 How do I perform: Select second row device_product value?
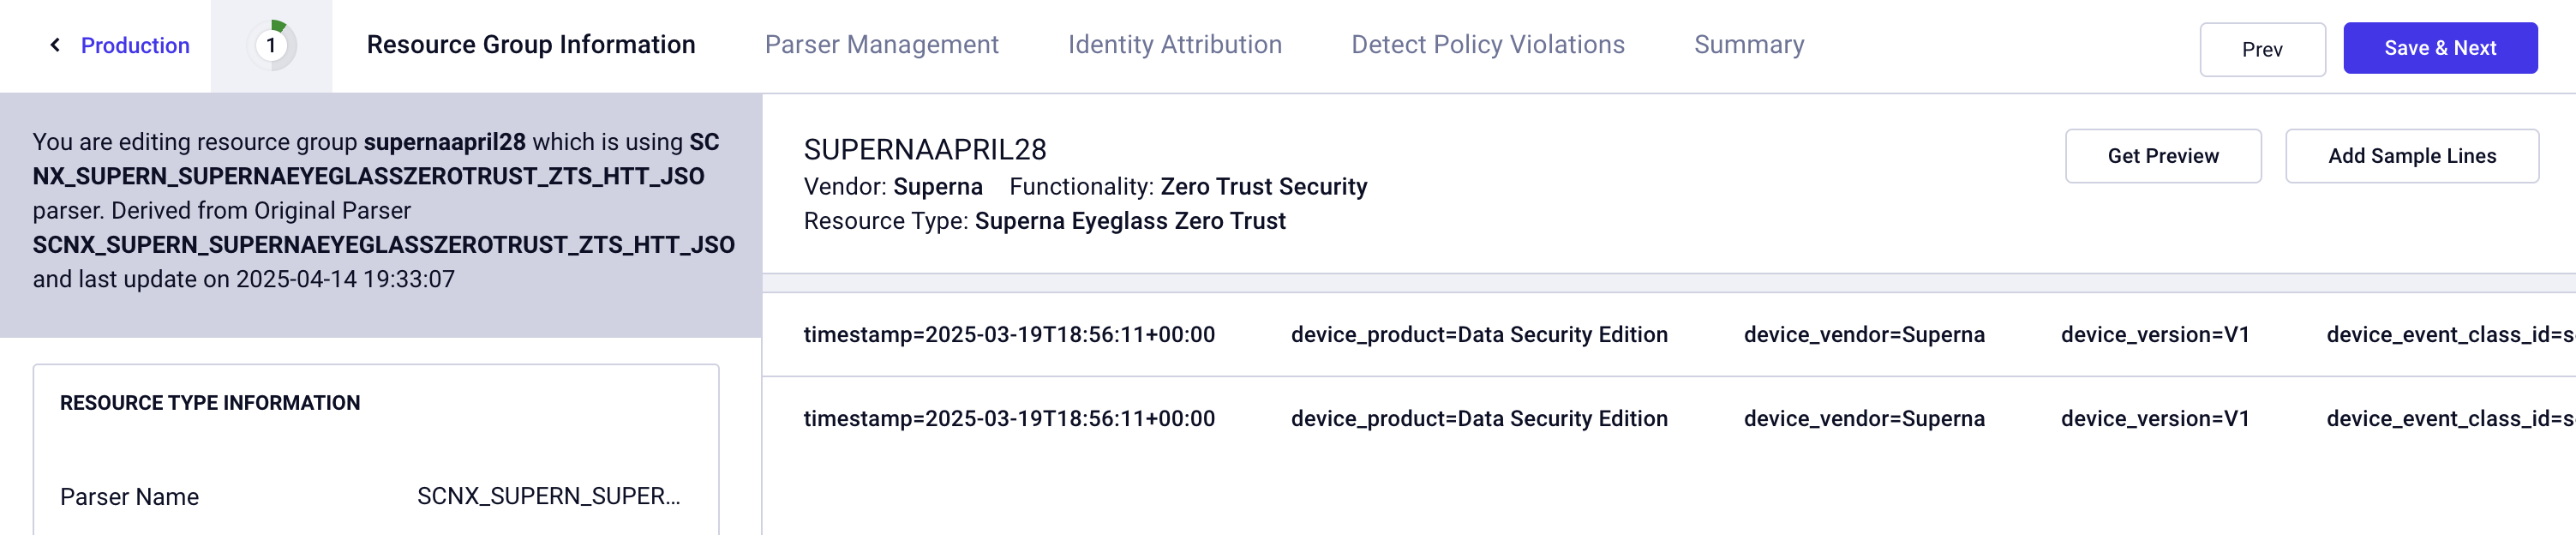click(1479, 419)
